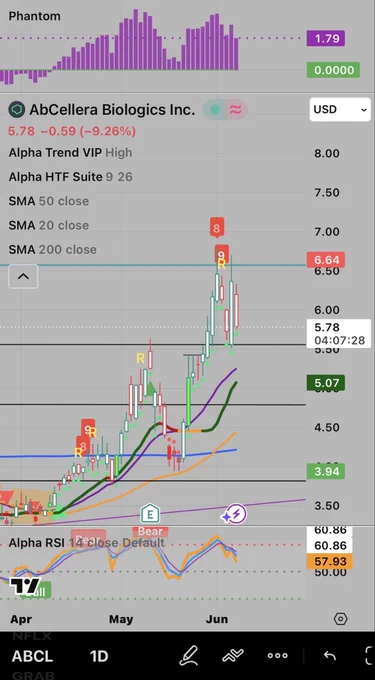
Task: Select the SMA 200 close indicator
Action: pyautogui.click(x=52, y=250)
